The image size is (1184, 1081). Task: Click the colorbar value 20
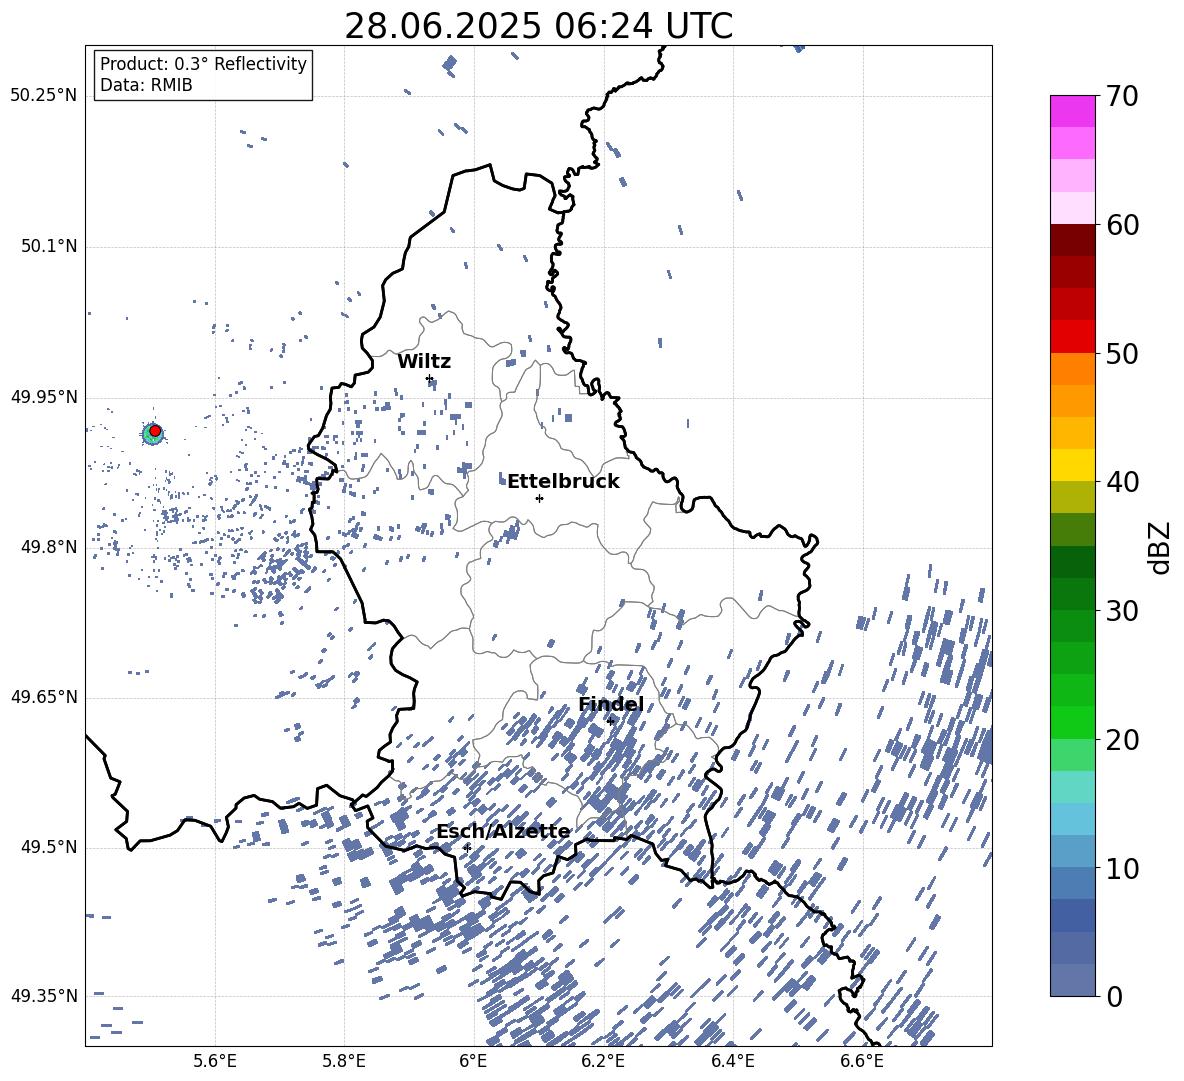pos(1122,739)
